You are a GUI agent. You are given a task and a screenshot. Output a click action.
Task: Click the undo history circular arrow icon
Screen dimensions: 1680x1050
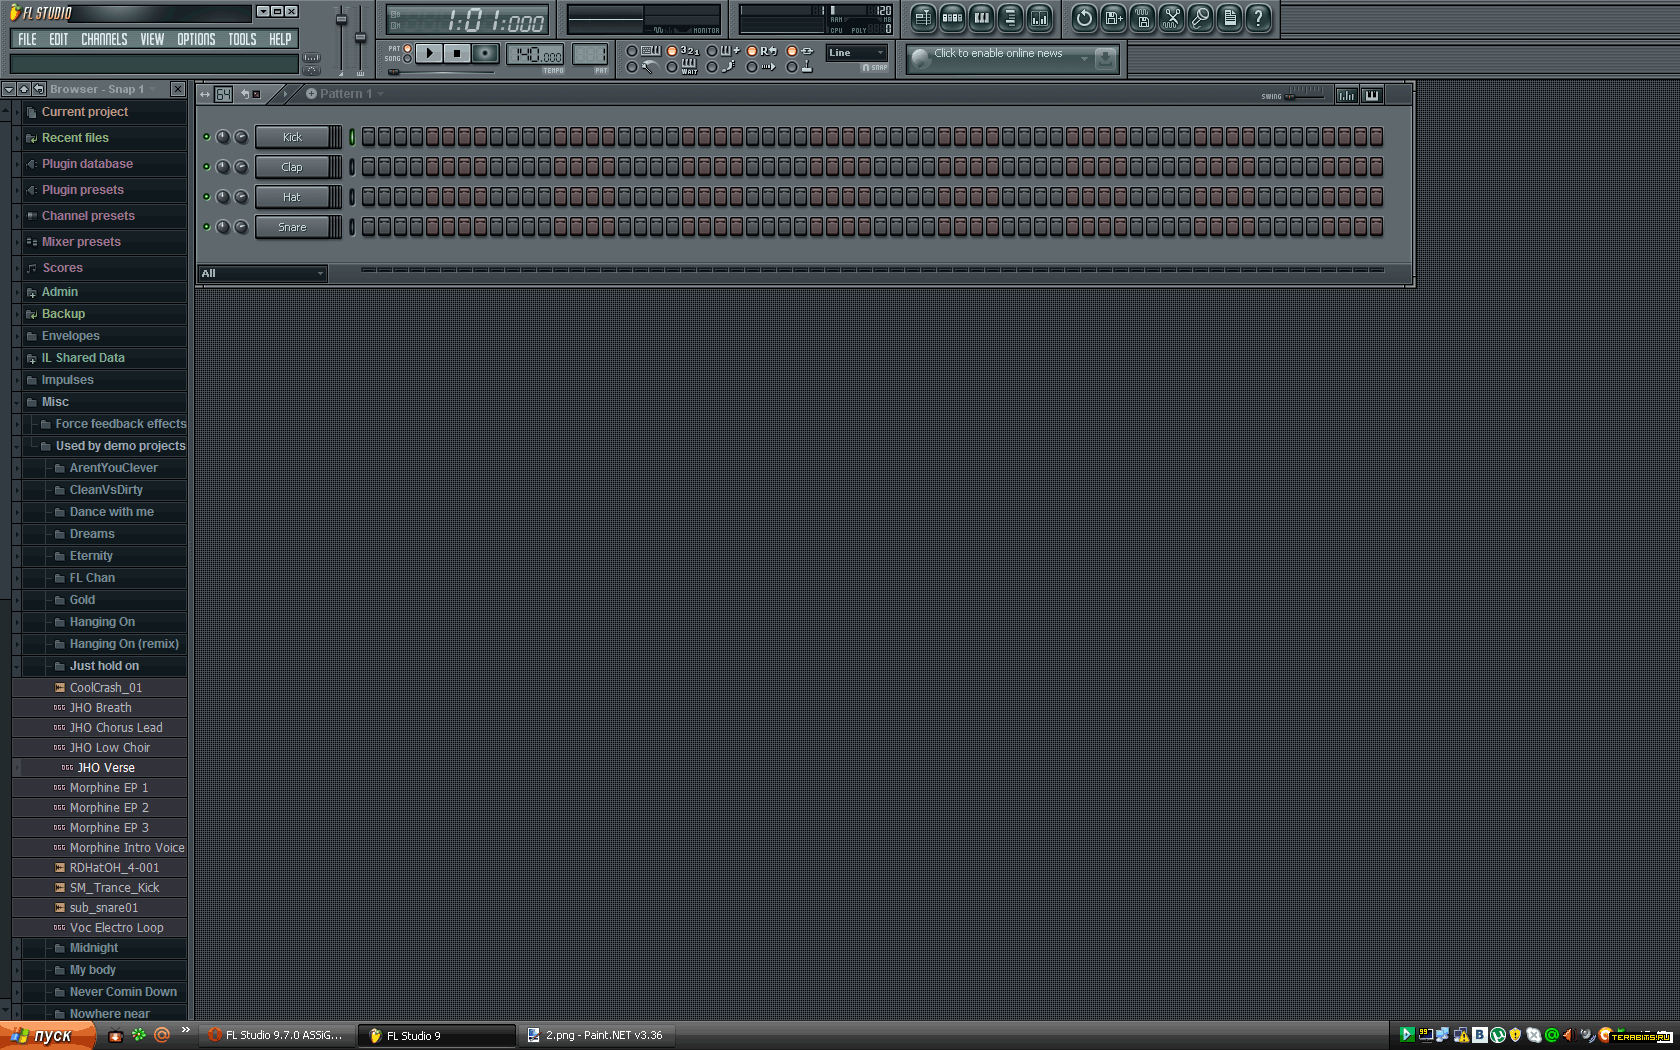[x=1084, y=18]
